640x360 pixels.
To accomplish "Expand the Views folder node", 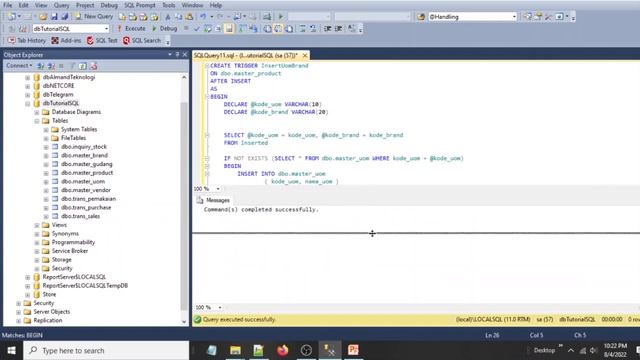I will [37, 225].
